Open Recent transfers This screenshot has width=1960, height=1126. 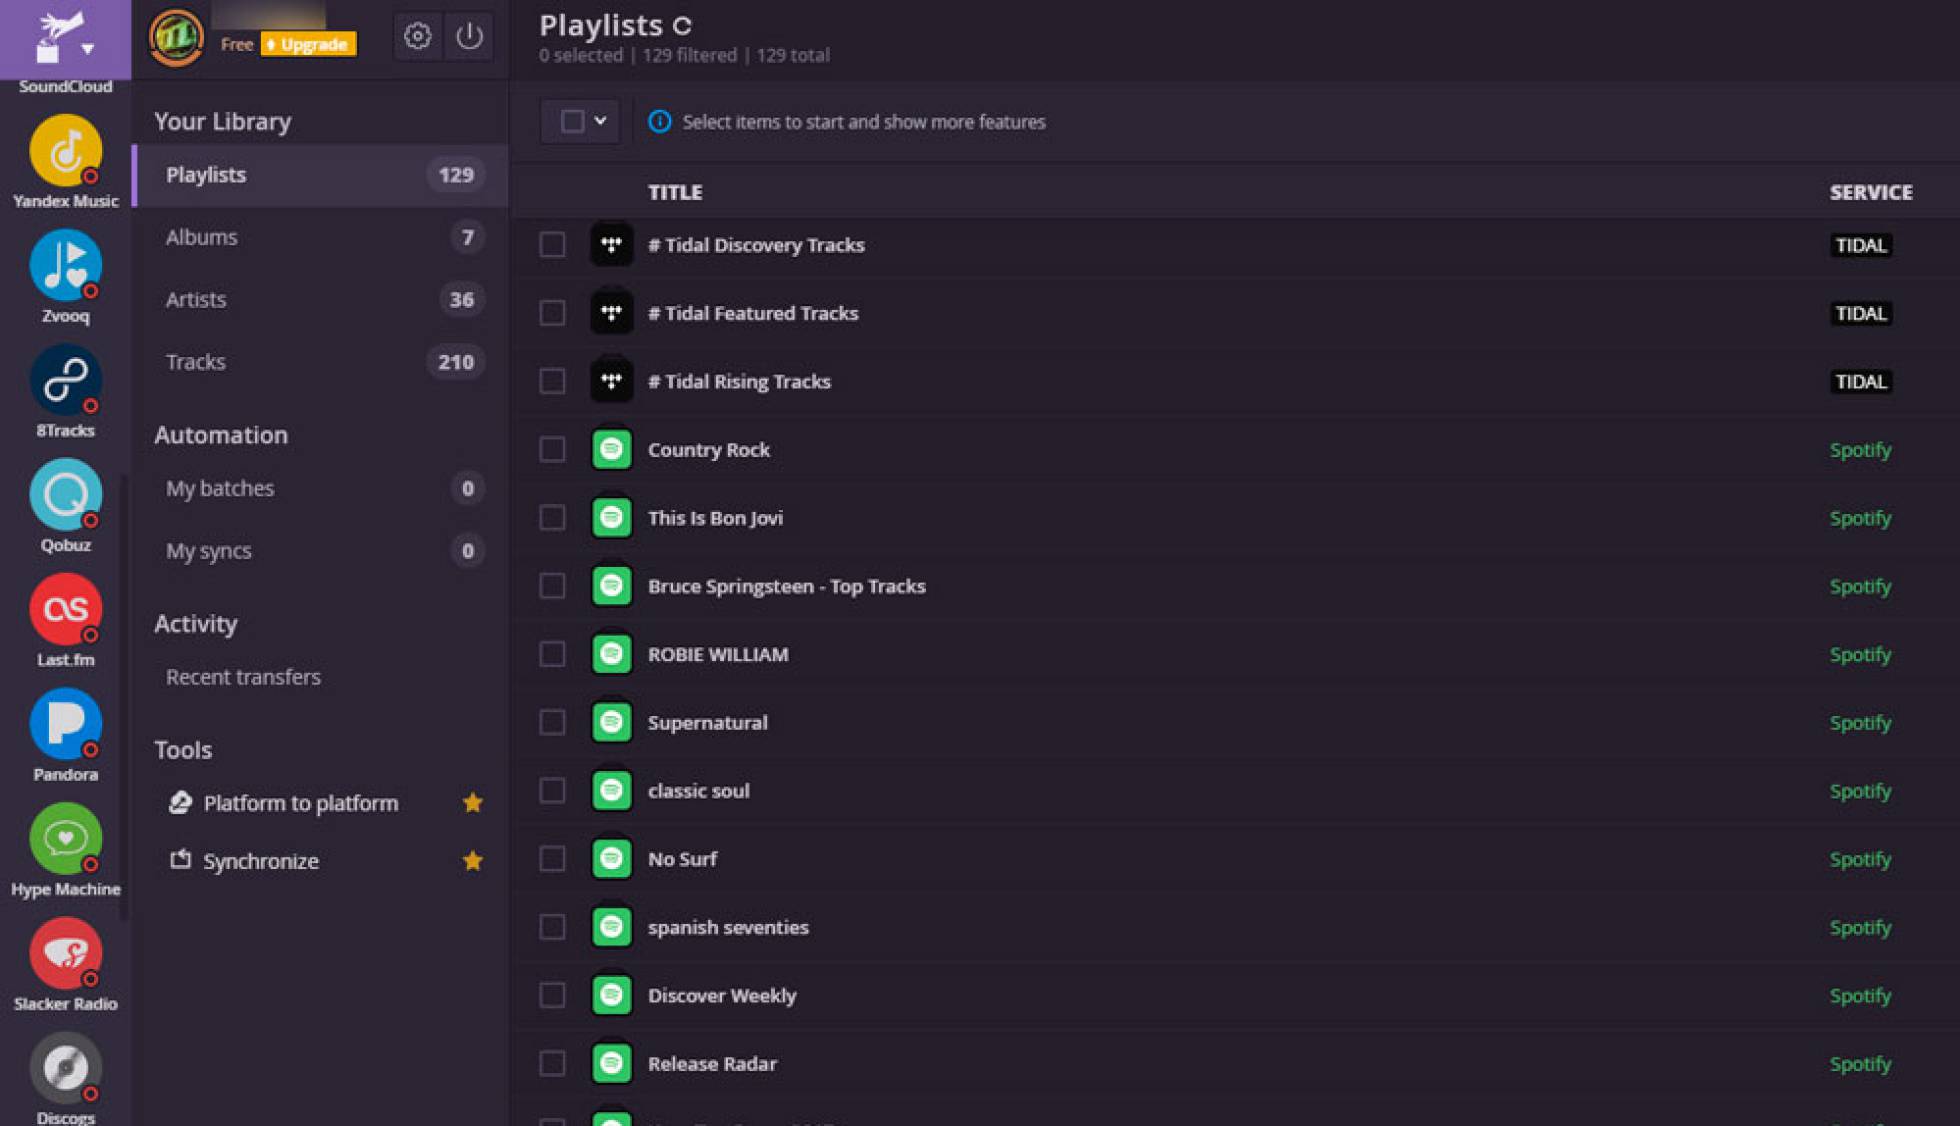tap(243, 677)
